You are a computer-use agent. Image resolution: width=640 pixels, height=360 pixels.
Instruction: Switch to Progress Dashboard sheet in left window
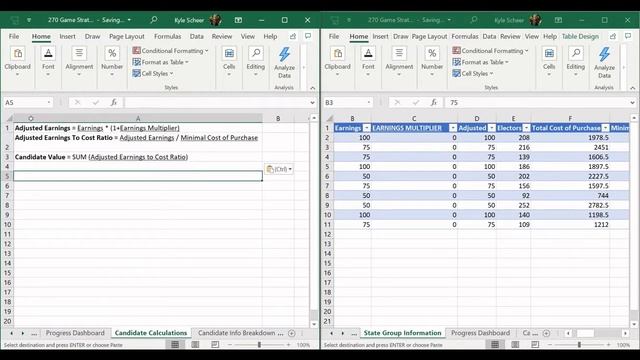(75, 333)
